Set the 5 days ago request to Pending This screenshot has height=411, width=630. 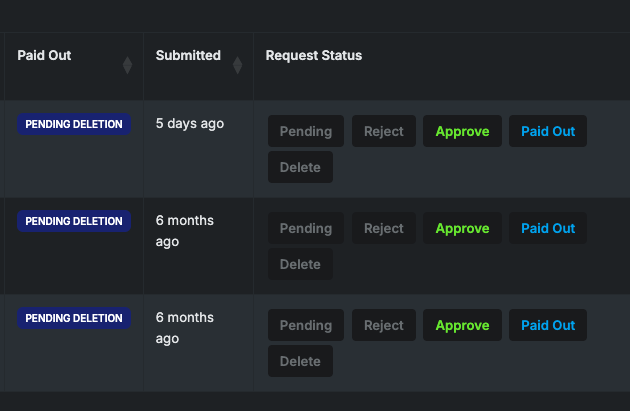coord(306,131)
